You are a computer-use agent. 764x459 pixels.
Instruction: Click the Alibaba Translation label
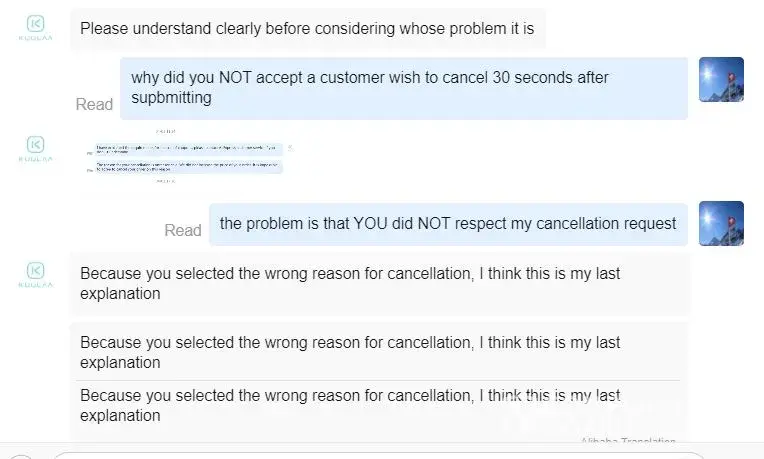tap(628, 441)
